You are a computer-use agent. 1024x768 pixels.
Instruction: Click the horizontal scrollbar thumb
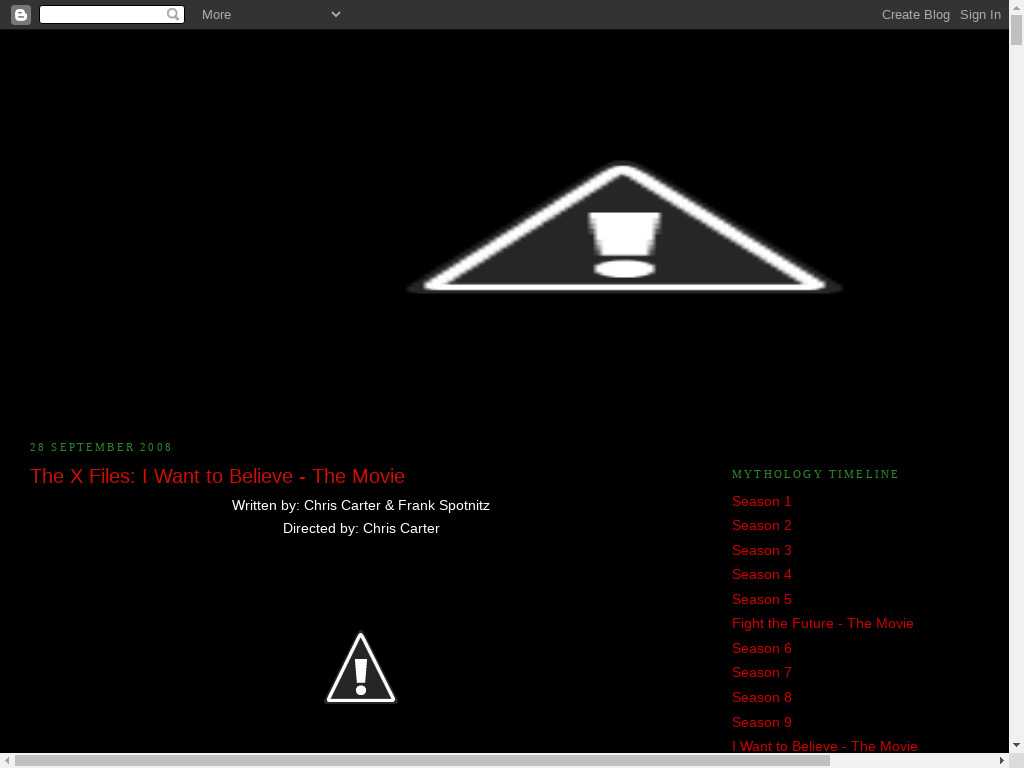point(422,761)
